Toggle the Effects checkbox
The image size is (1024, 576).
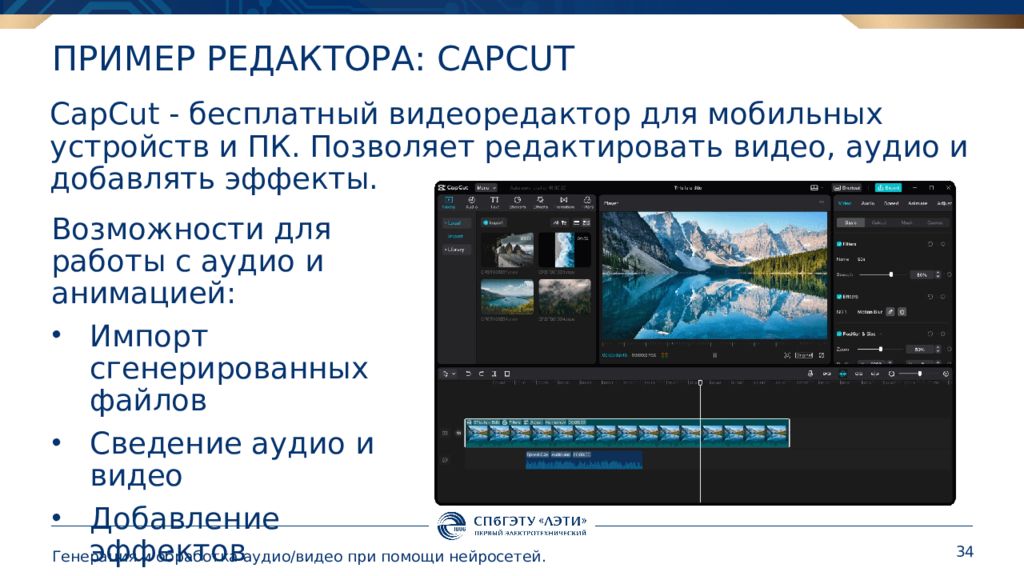click(839, 296)
